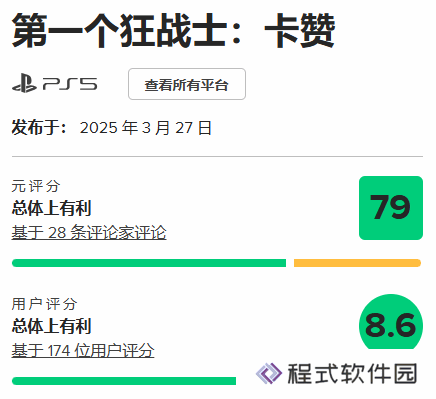The height and width of the screenshot is (399, 436).
Task: Click the release date 2025 年 3 月 27 日
Action: pos(146,128)
